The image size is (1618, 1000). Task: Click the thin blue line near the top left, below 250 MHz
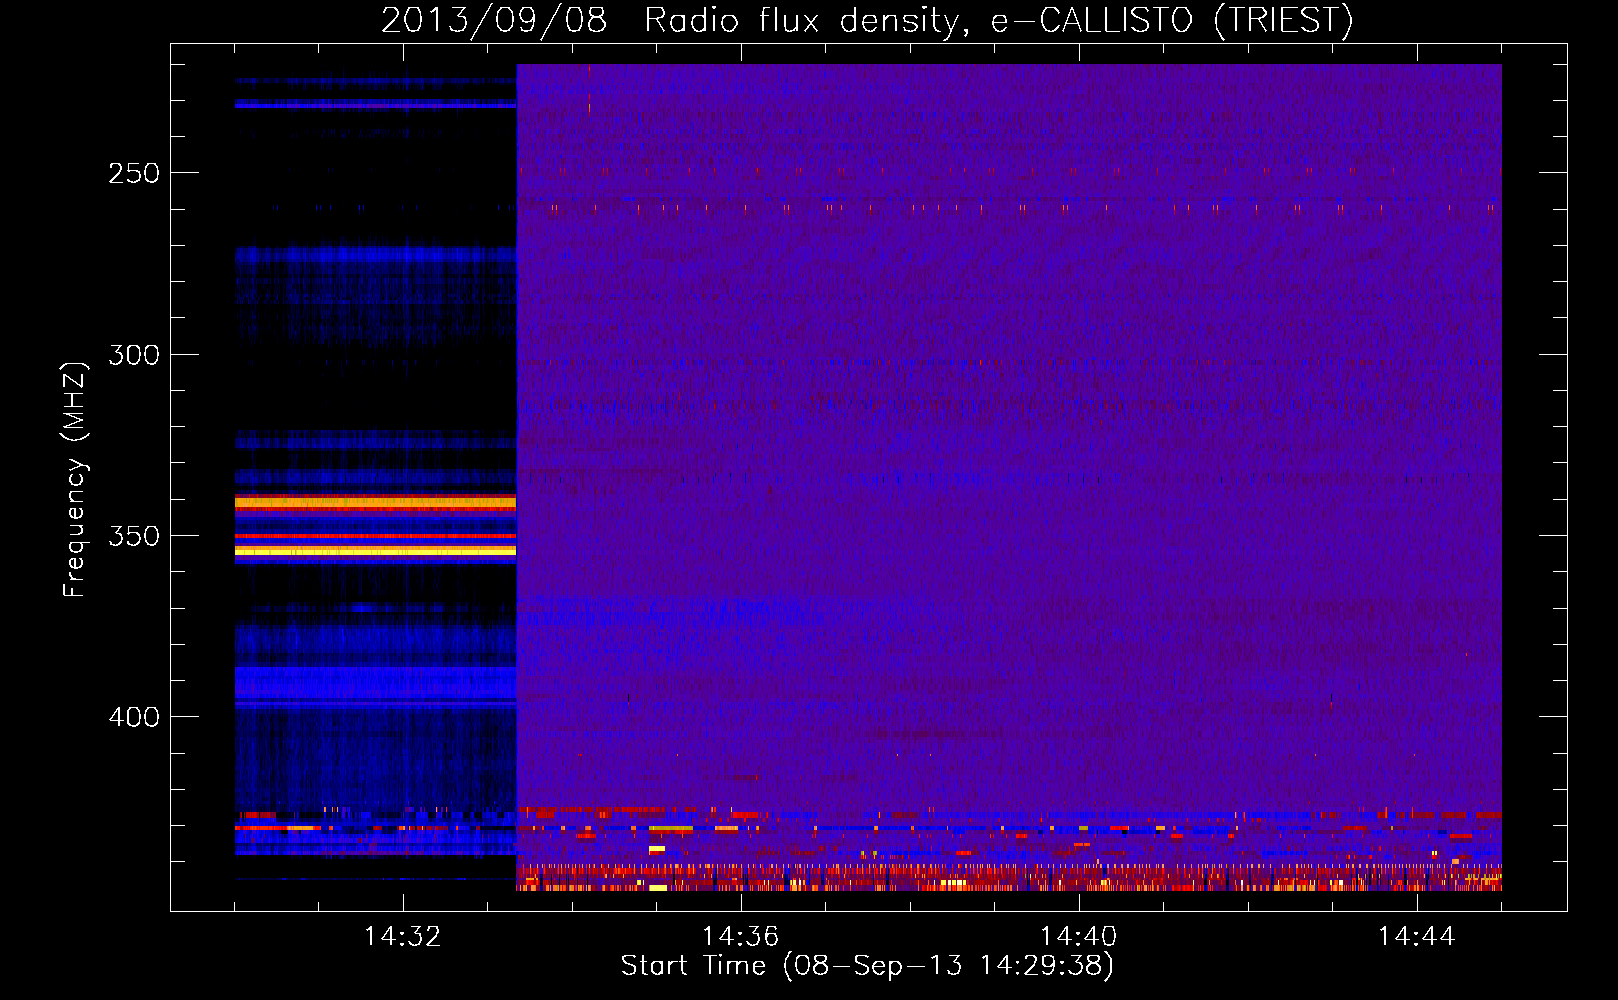pyautogui.click(x=375, y=104)
